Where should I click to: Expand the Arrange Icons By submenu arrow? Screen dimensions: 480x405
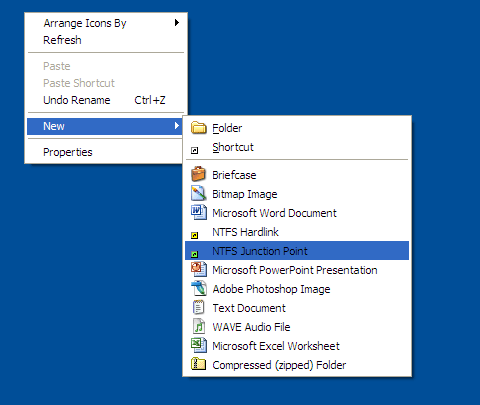tap(177, 23)
